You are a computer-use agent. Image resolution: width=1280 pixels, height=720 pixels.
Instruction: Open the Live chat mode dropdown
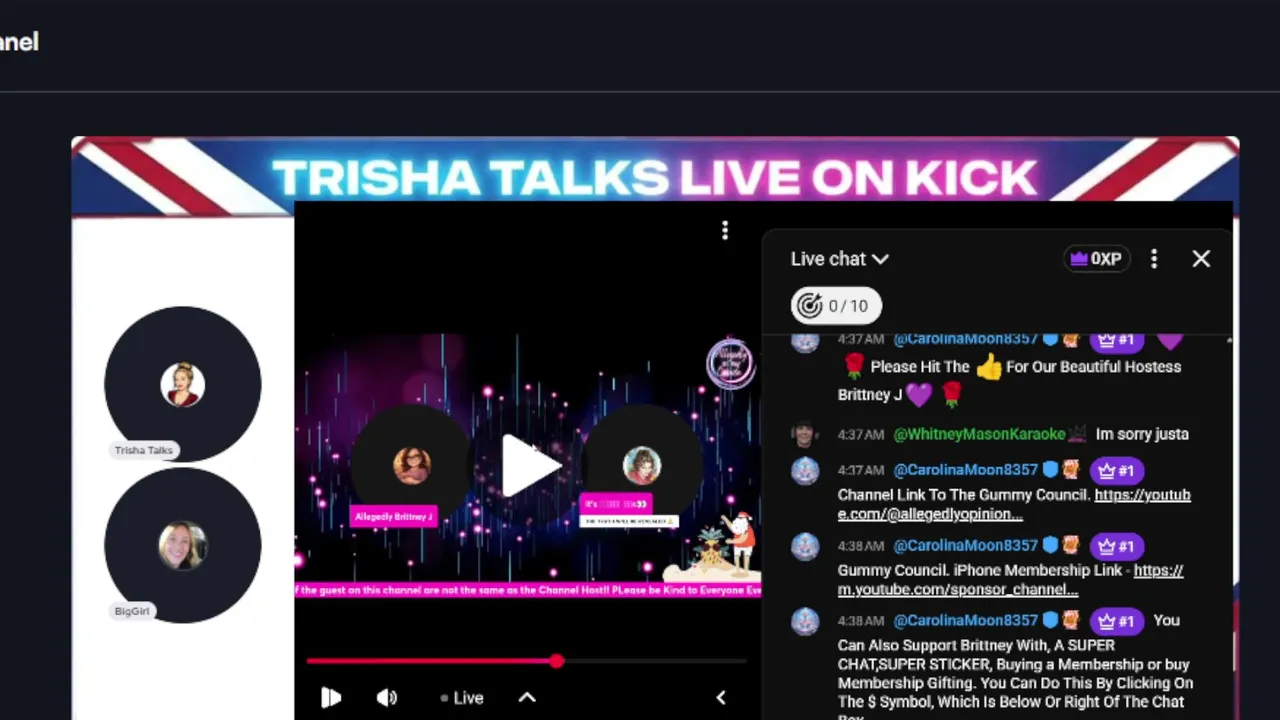[839, 259]
